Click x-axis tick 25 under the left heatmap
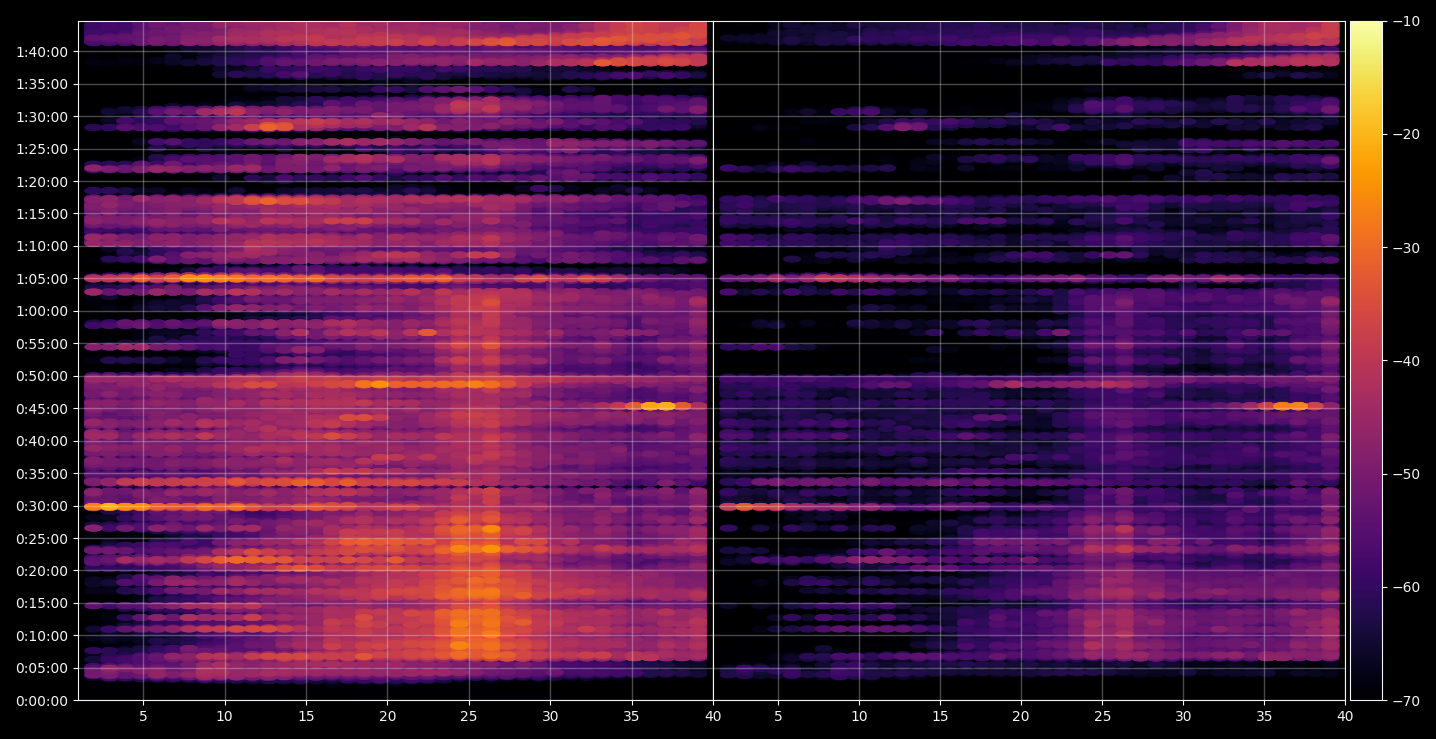This screenshot has width=1436, height=739. pyautogui.click(x=468, y=717)
